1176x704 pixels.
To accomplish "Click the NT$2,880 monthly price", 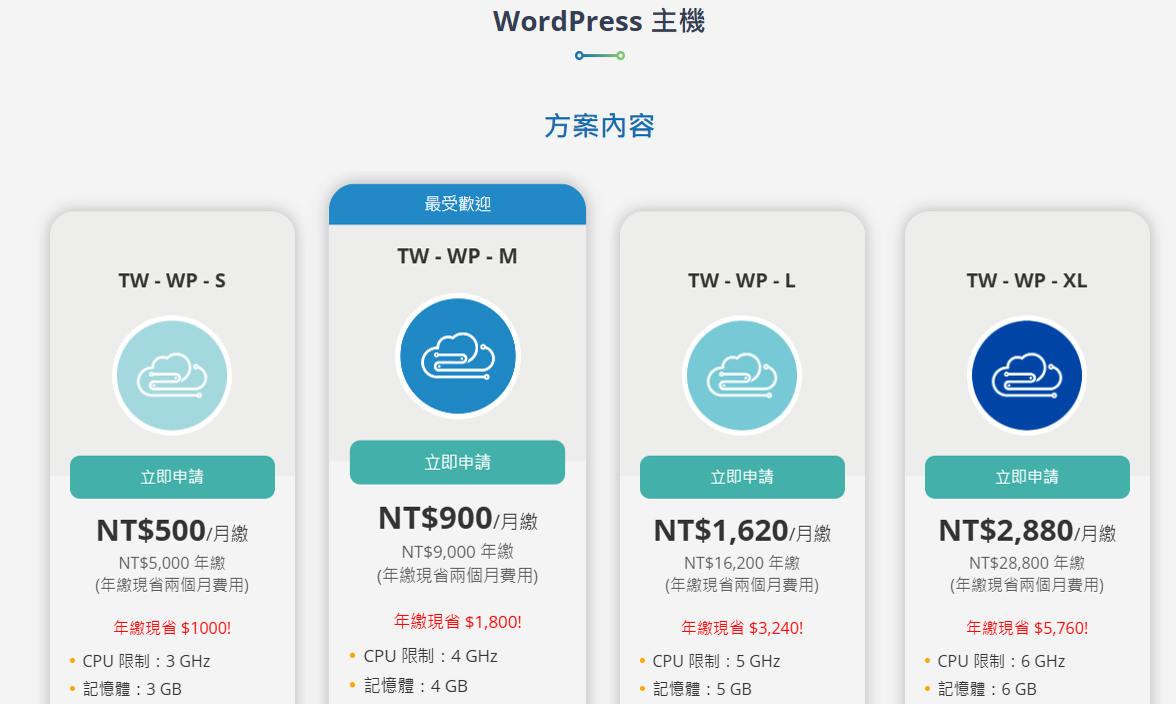I will [1027, 531].
